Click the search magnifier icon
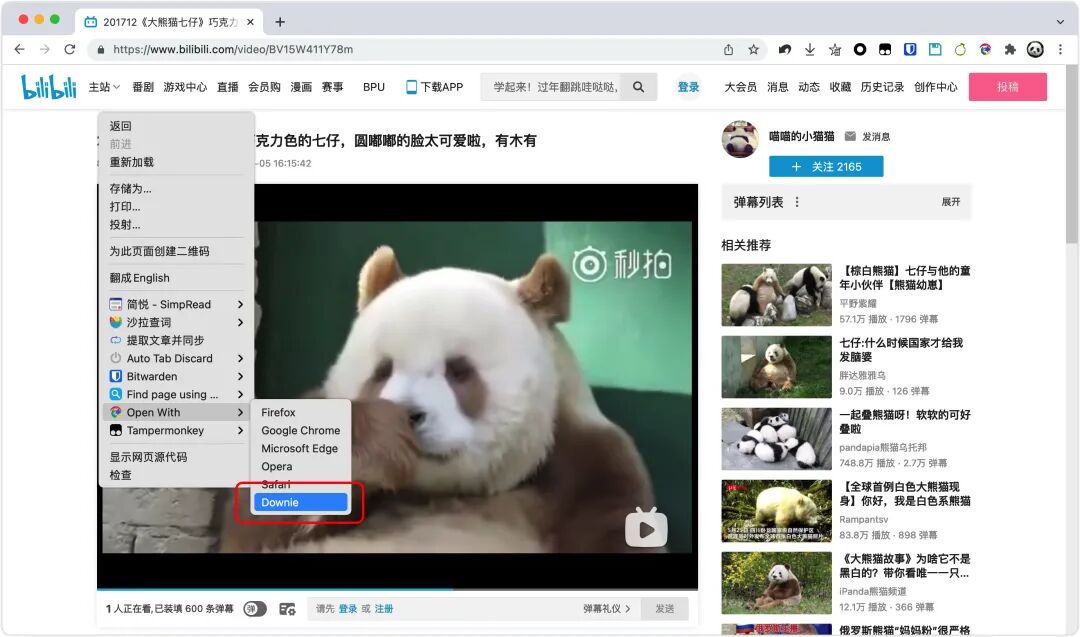This screenshot has height=637, width=1080. (x=638, y=87)
